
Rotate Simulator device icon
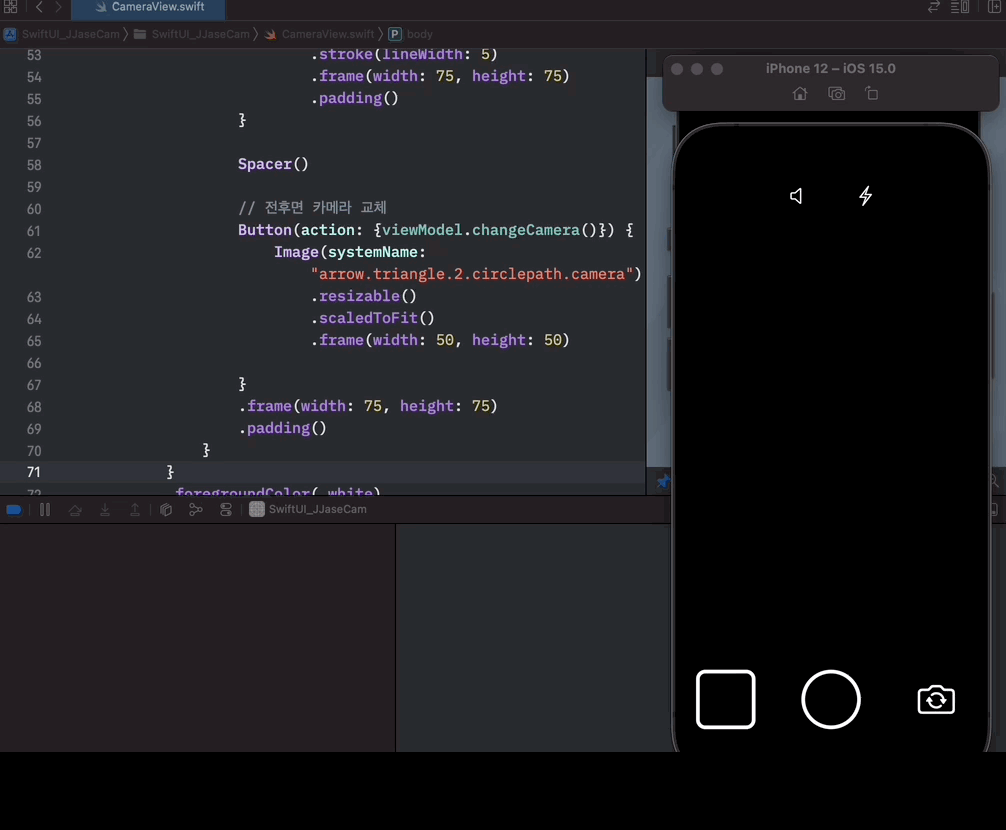[871, 94]
